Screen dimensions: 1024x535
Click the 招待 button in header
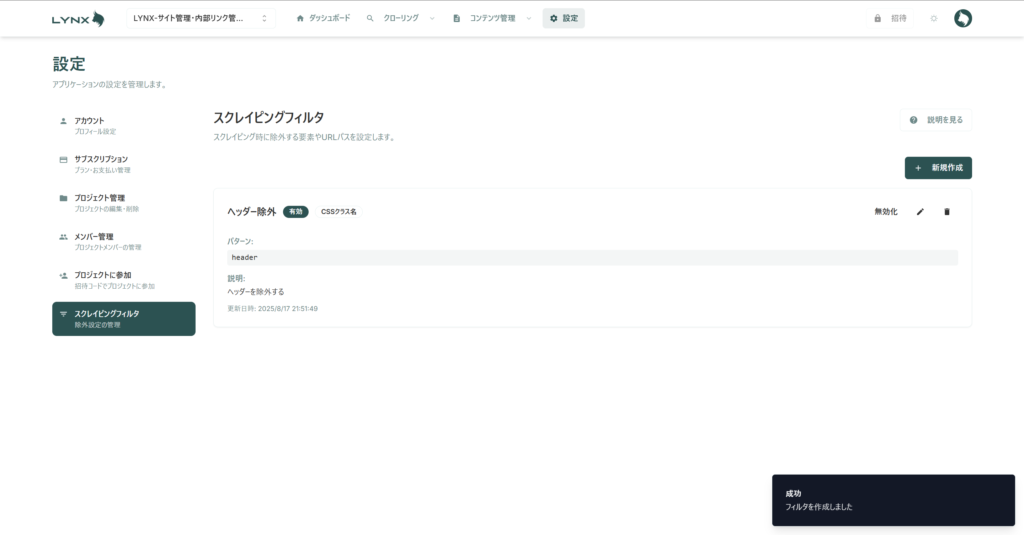(x=891, y=18)
